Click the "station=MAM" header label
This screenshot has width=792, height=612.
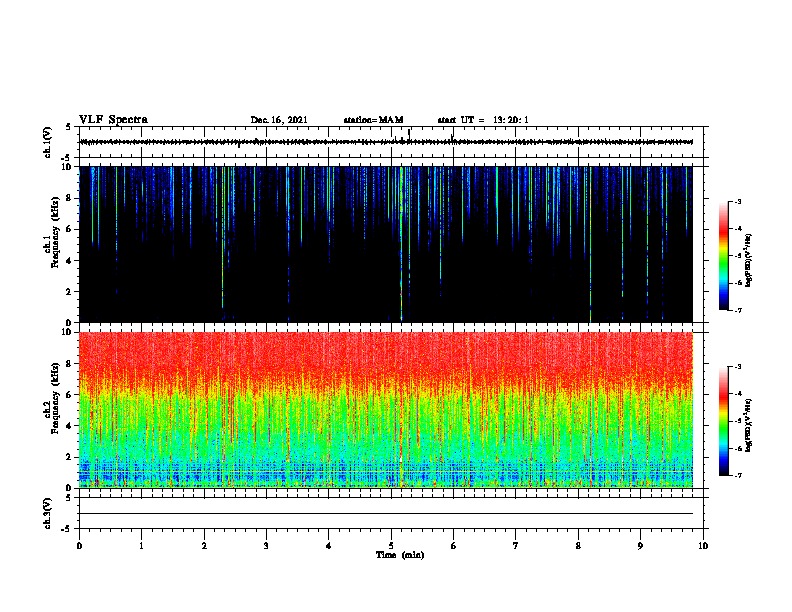373,120
